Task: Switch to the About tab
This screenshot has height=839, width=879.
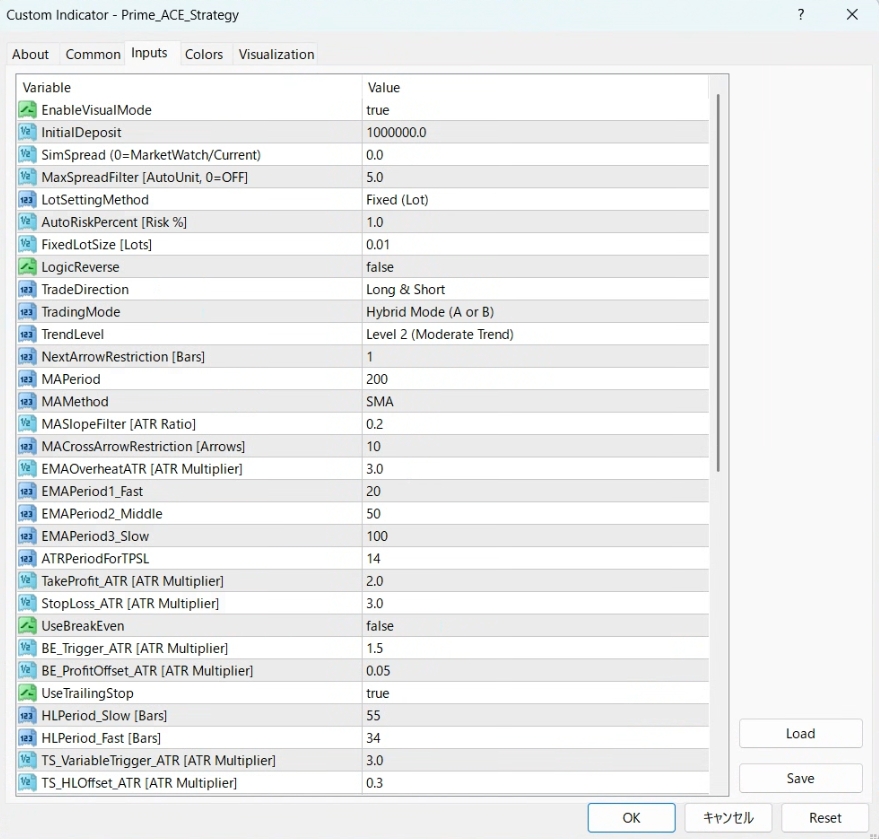Action: [x=30, y=54]
